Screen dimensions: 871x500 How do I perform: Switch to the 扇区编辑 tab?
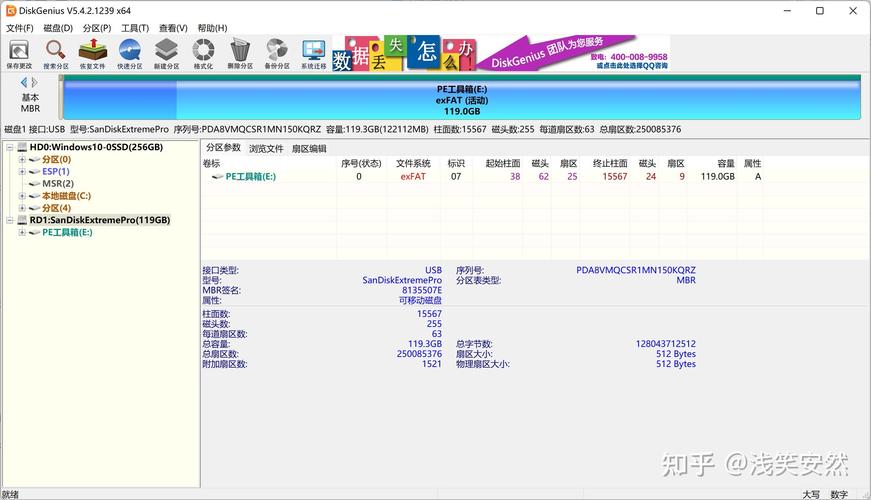point(309,148)
